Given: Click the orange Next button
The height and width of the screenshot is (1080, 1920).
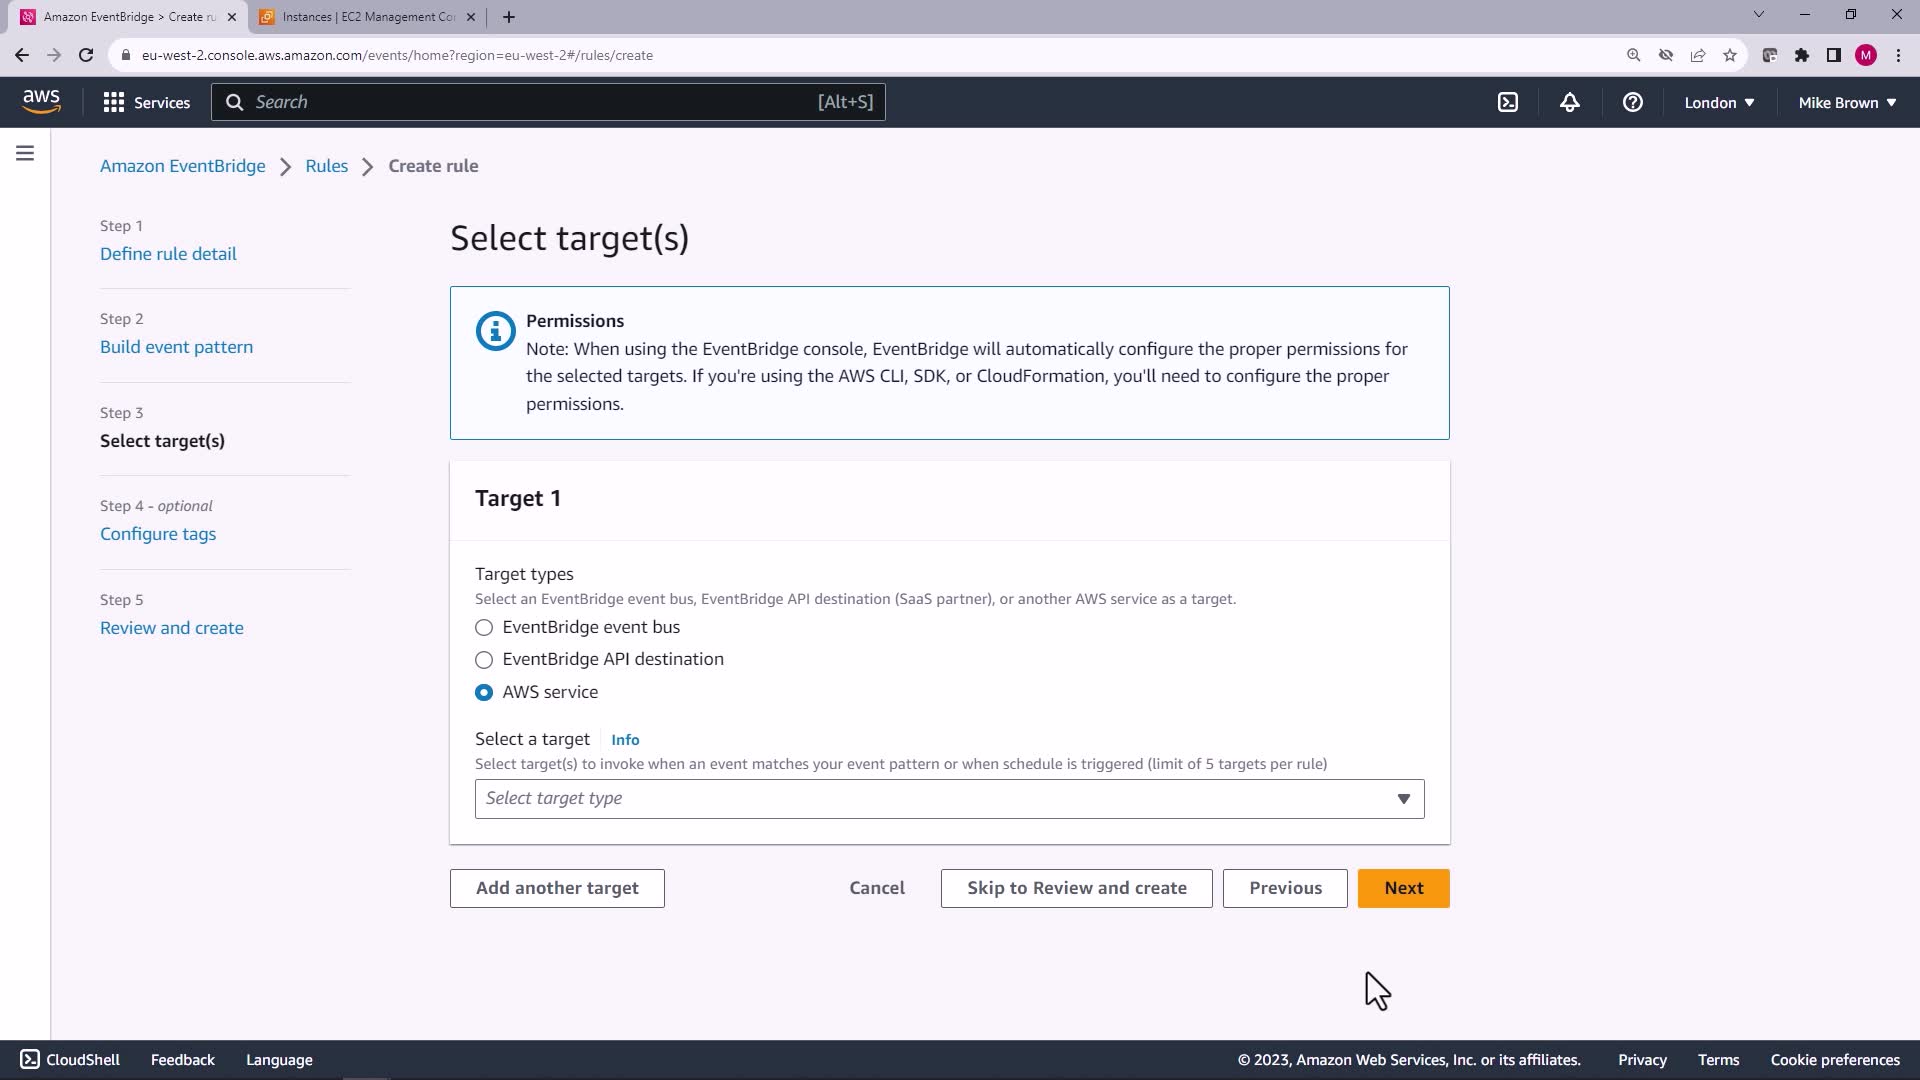Looking at the screenshot, I should pos(1403,888).
